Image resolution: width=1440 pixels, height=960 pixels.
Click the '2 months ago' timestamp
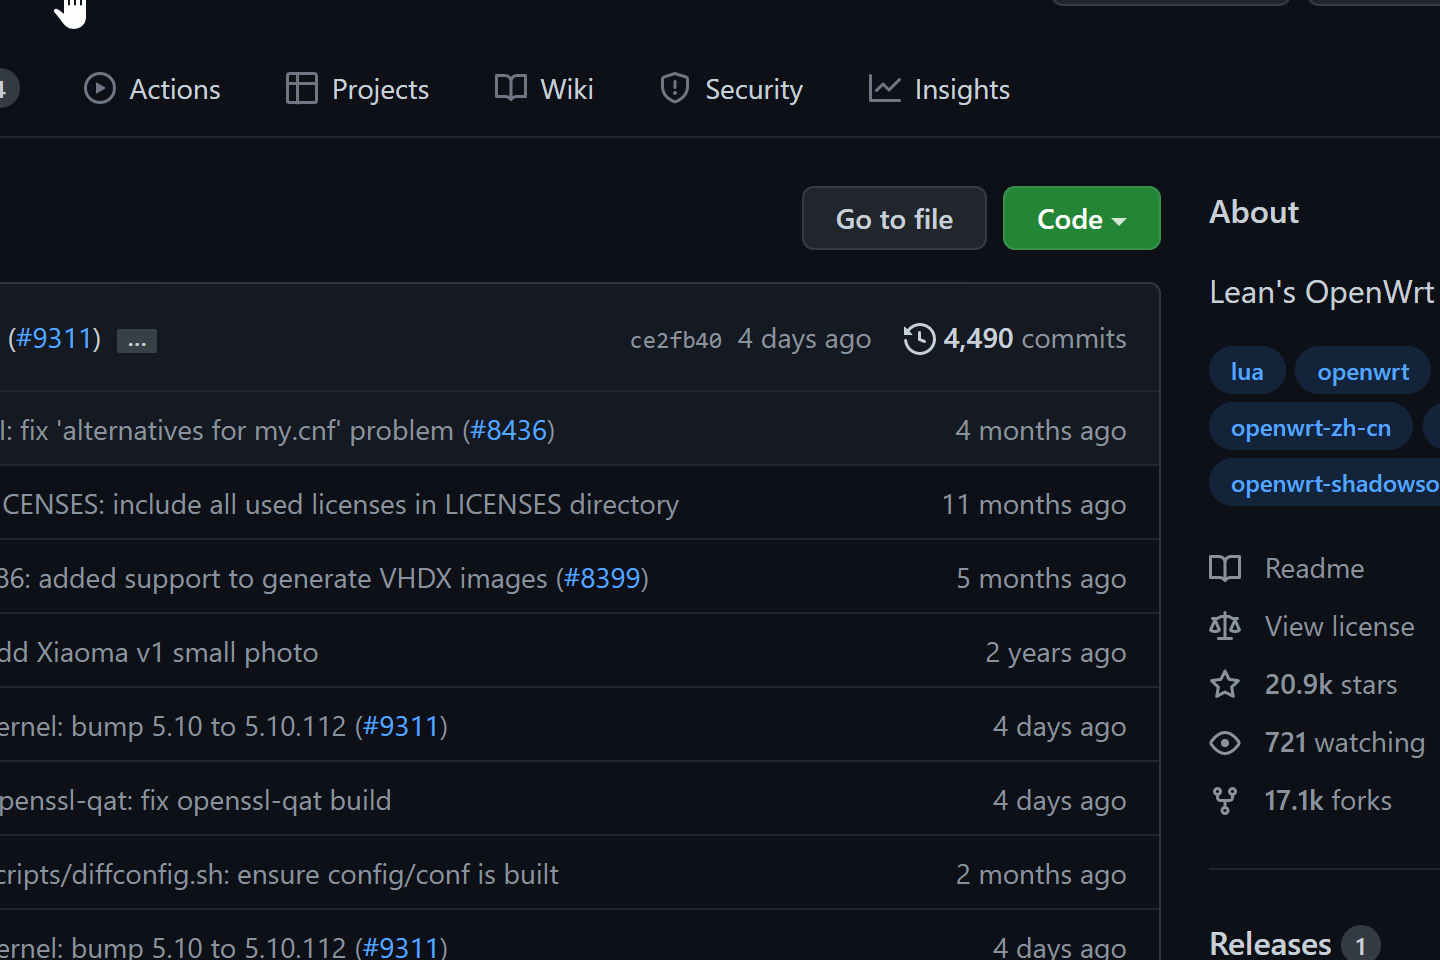coord(1041,874)
